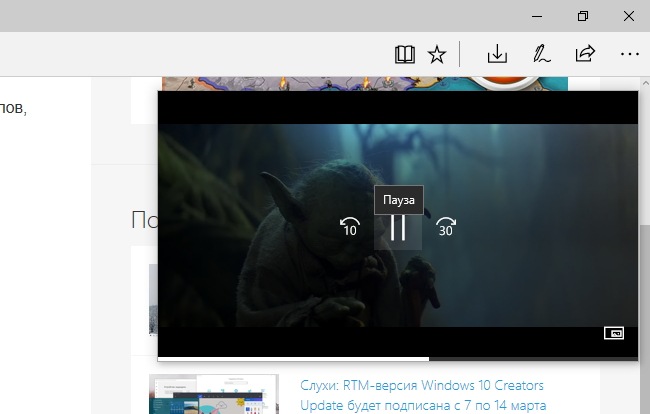
Task: Pause the video playback
Action: (x=398, y=228)
